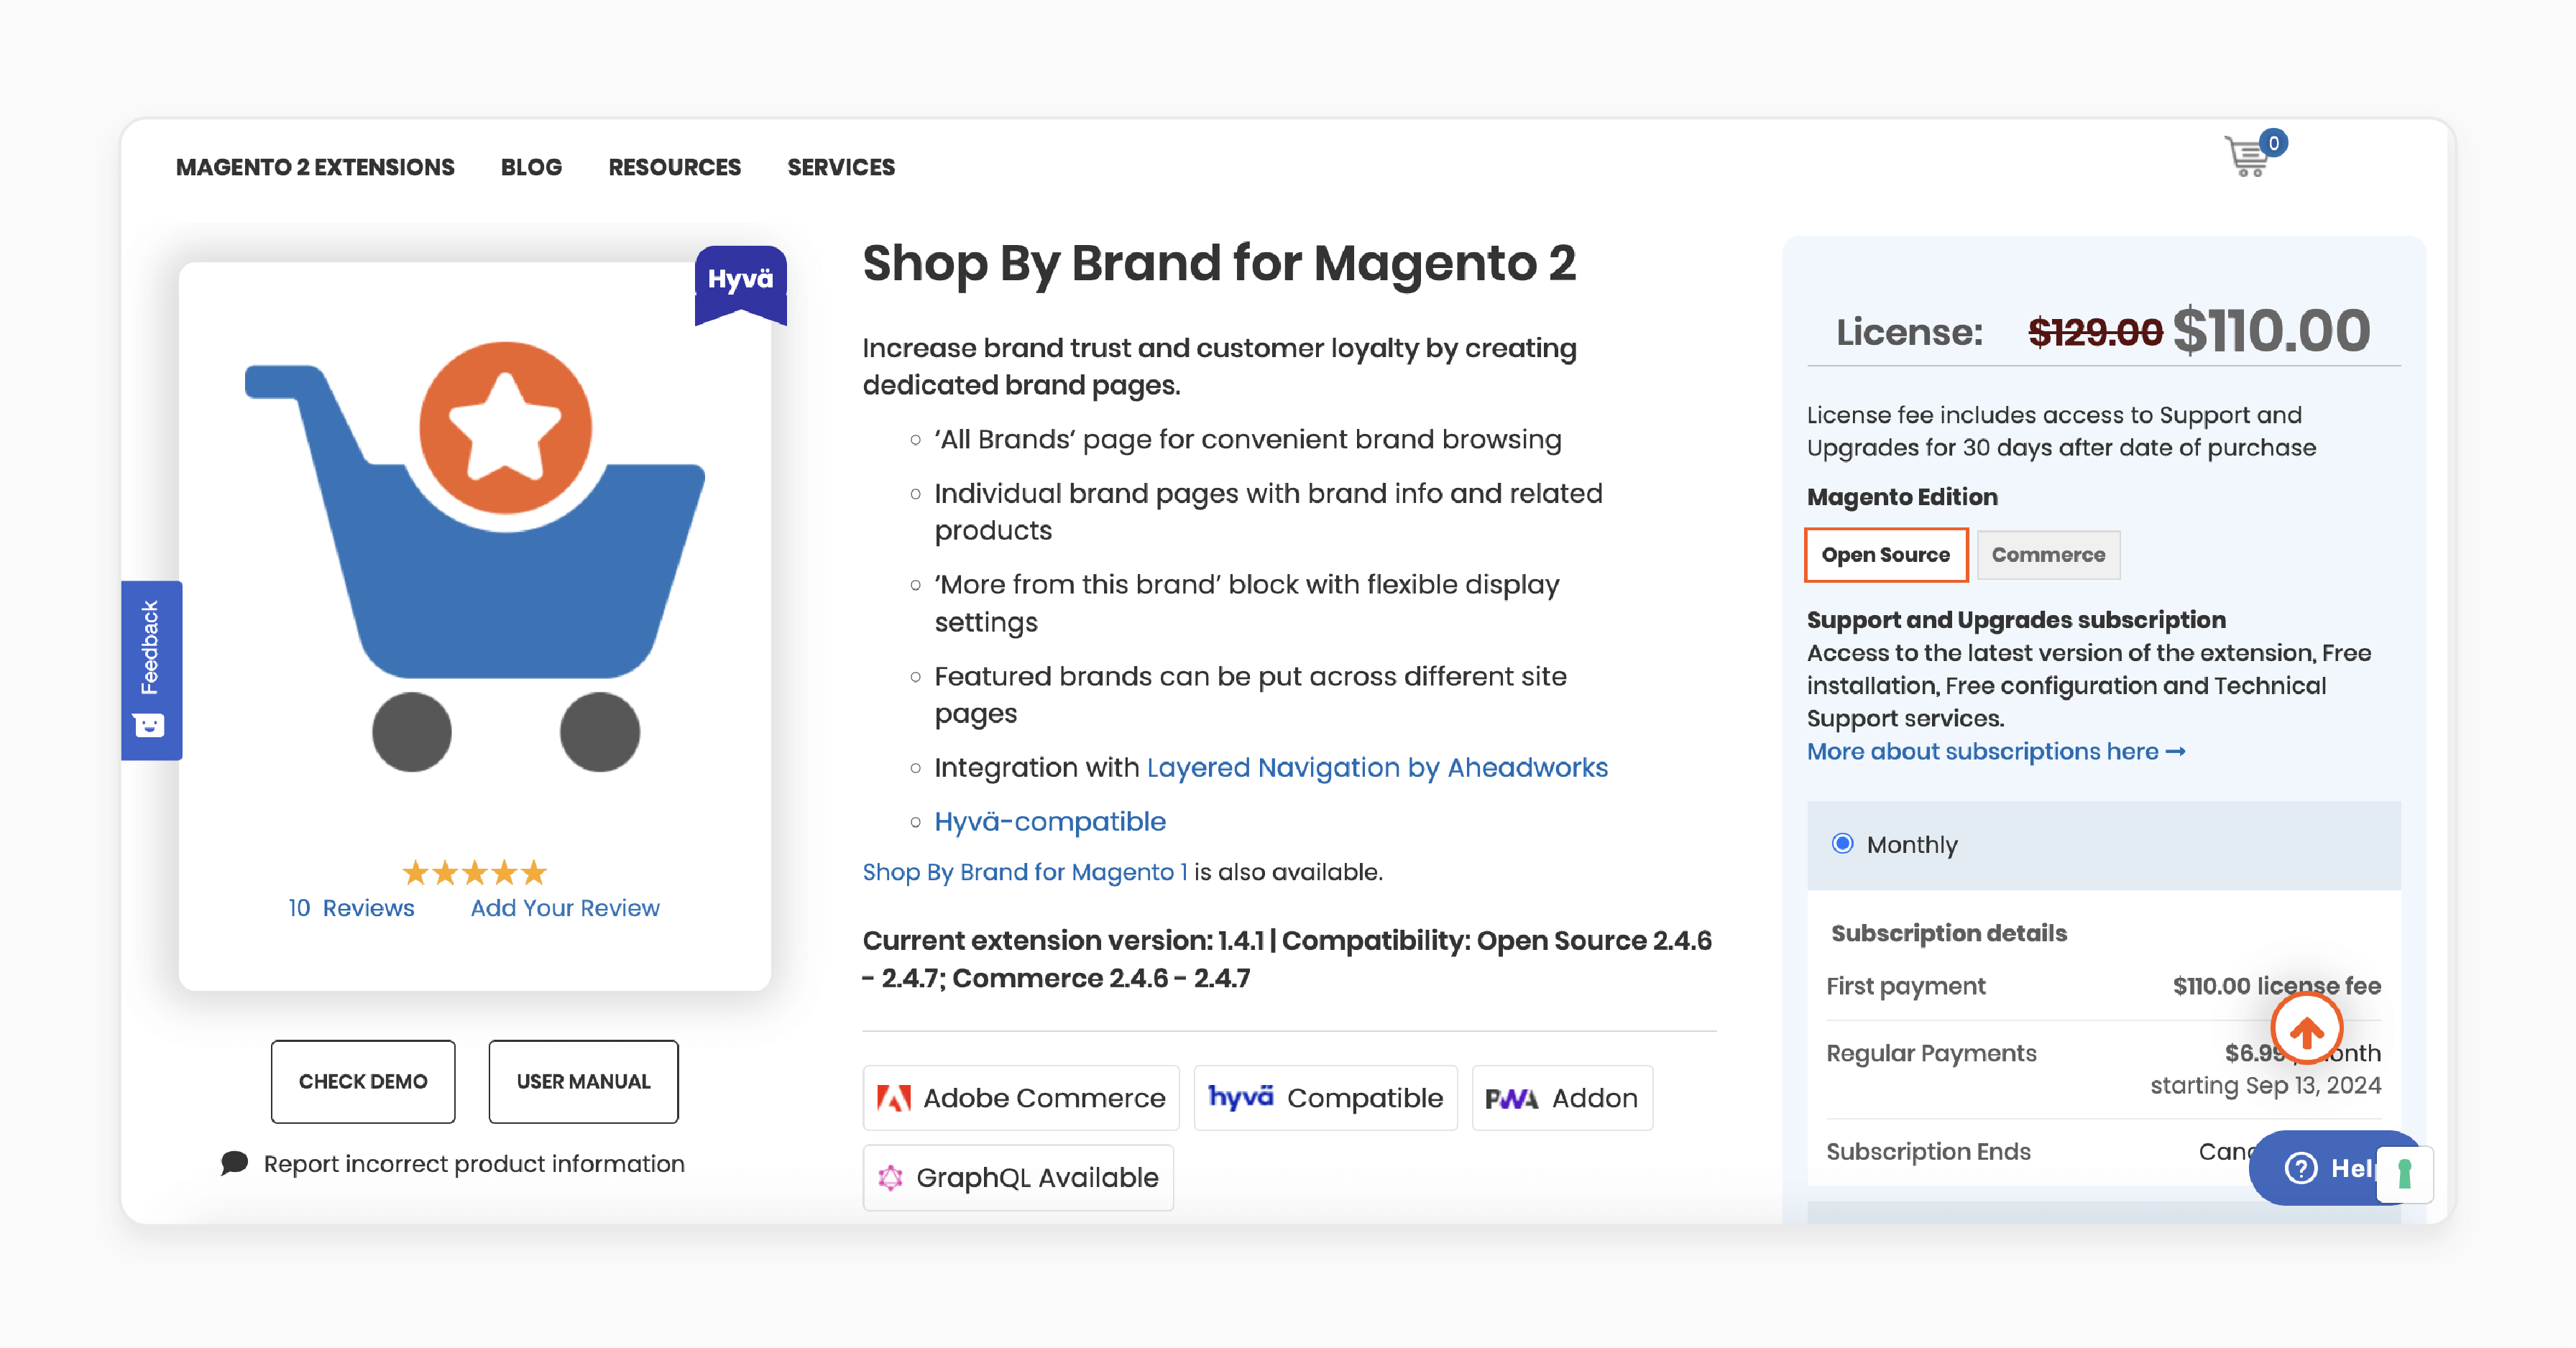
Task: Open the 10 Reviews link
Action: [351, 908]
